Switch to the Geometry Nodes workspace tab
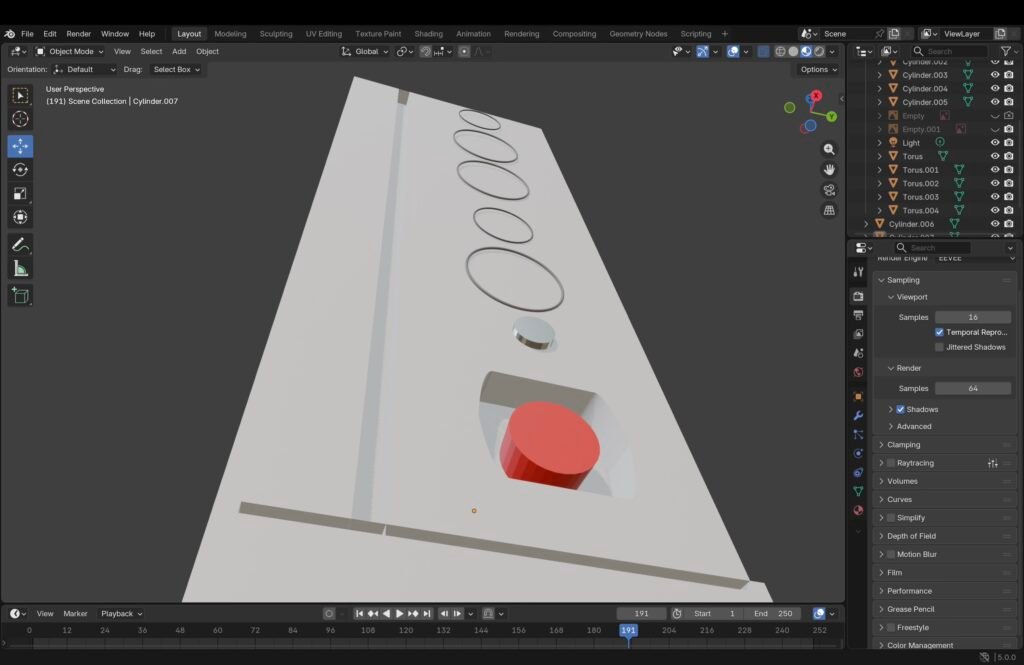Image resolution: width=1024 pixels, height=665 pixels. pos(638,34)
